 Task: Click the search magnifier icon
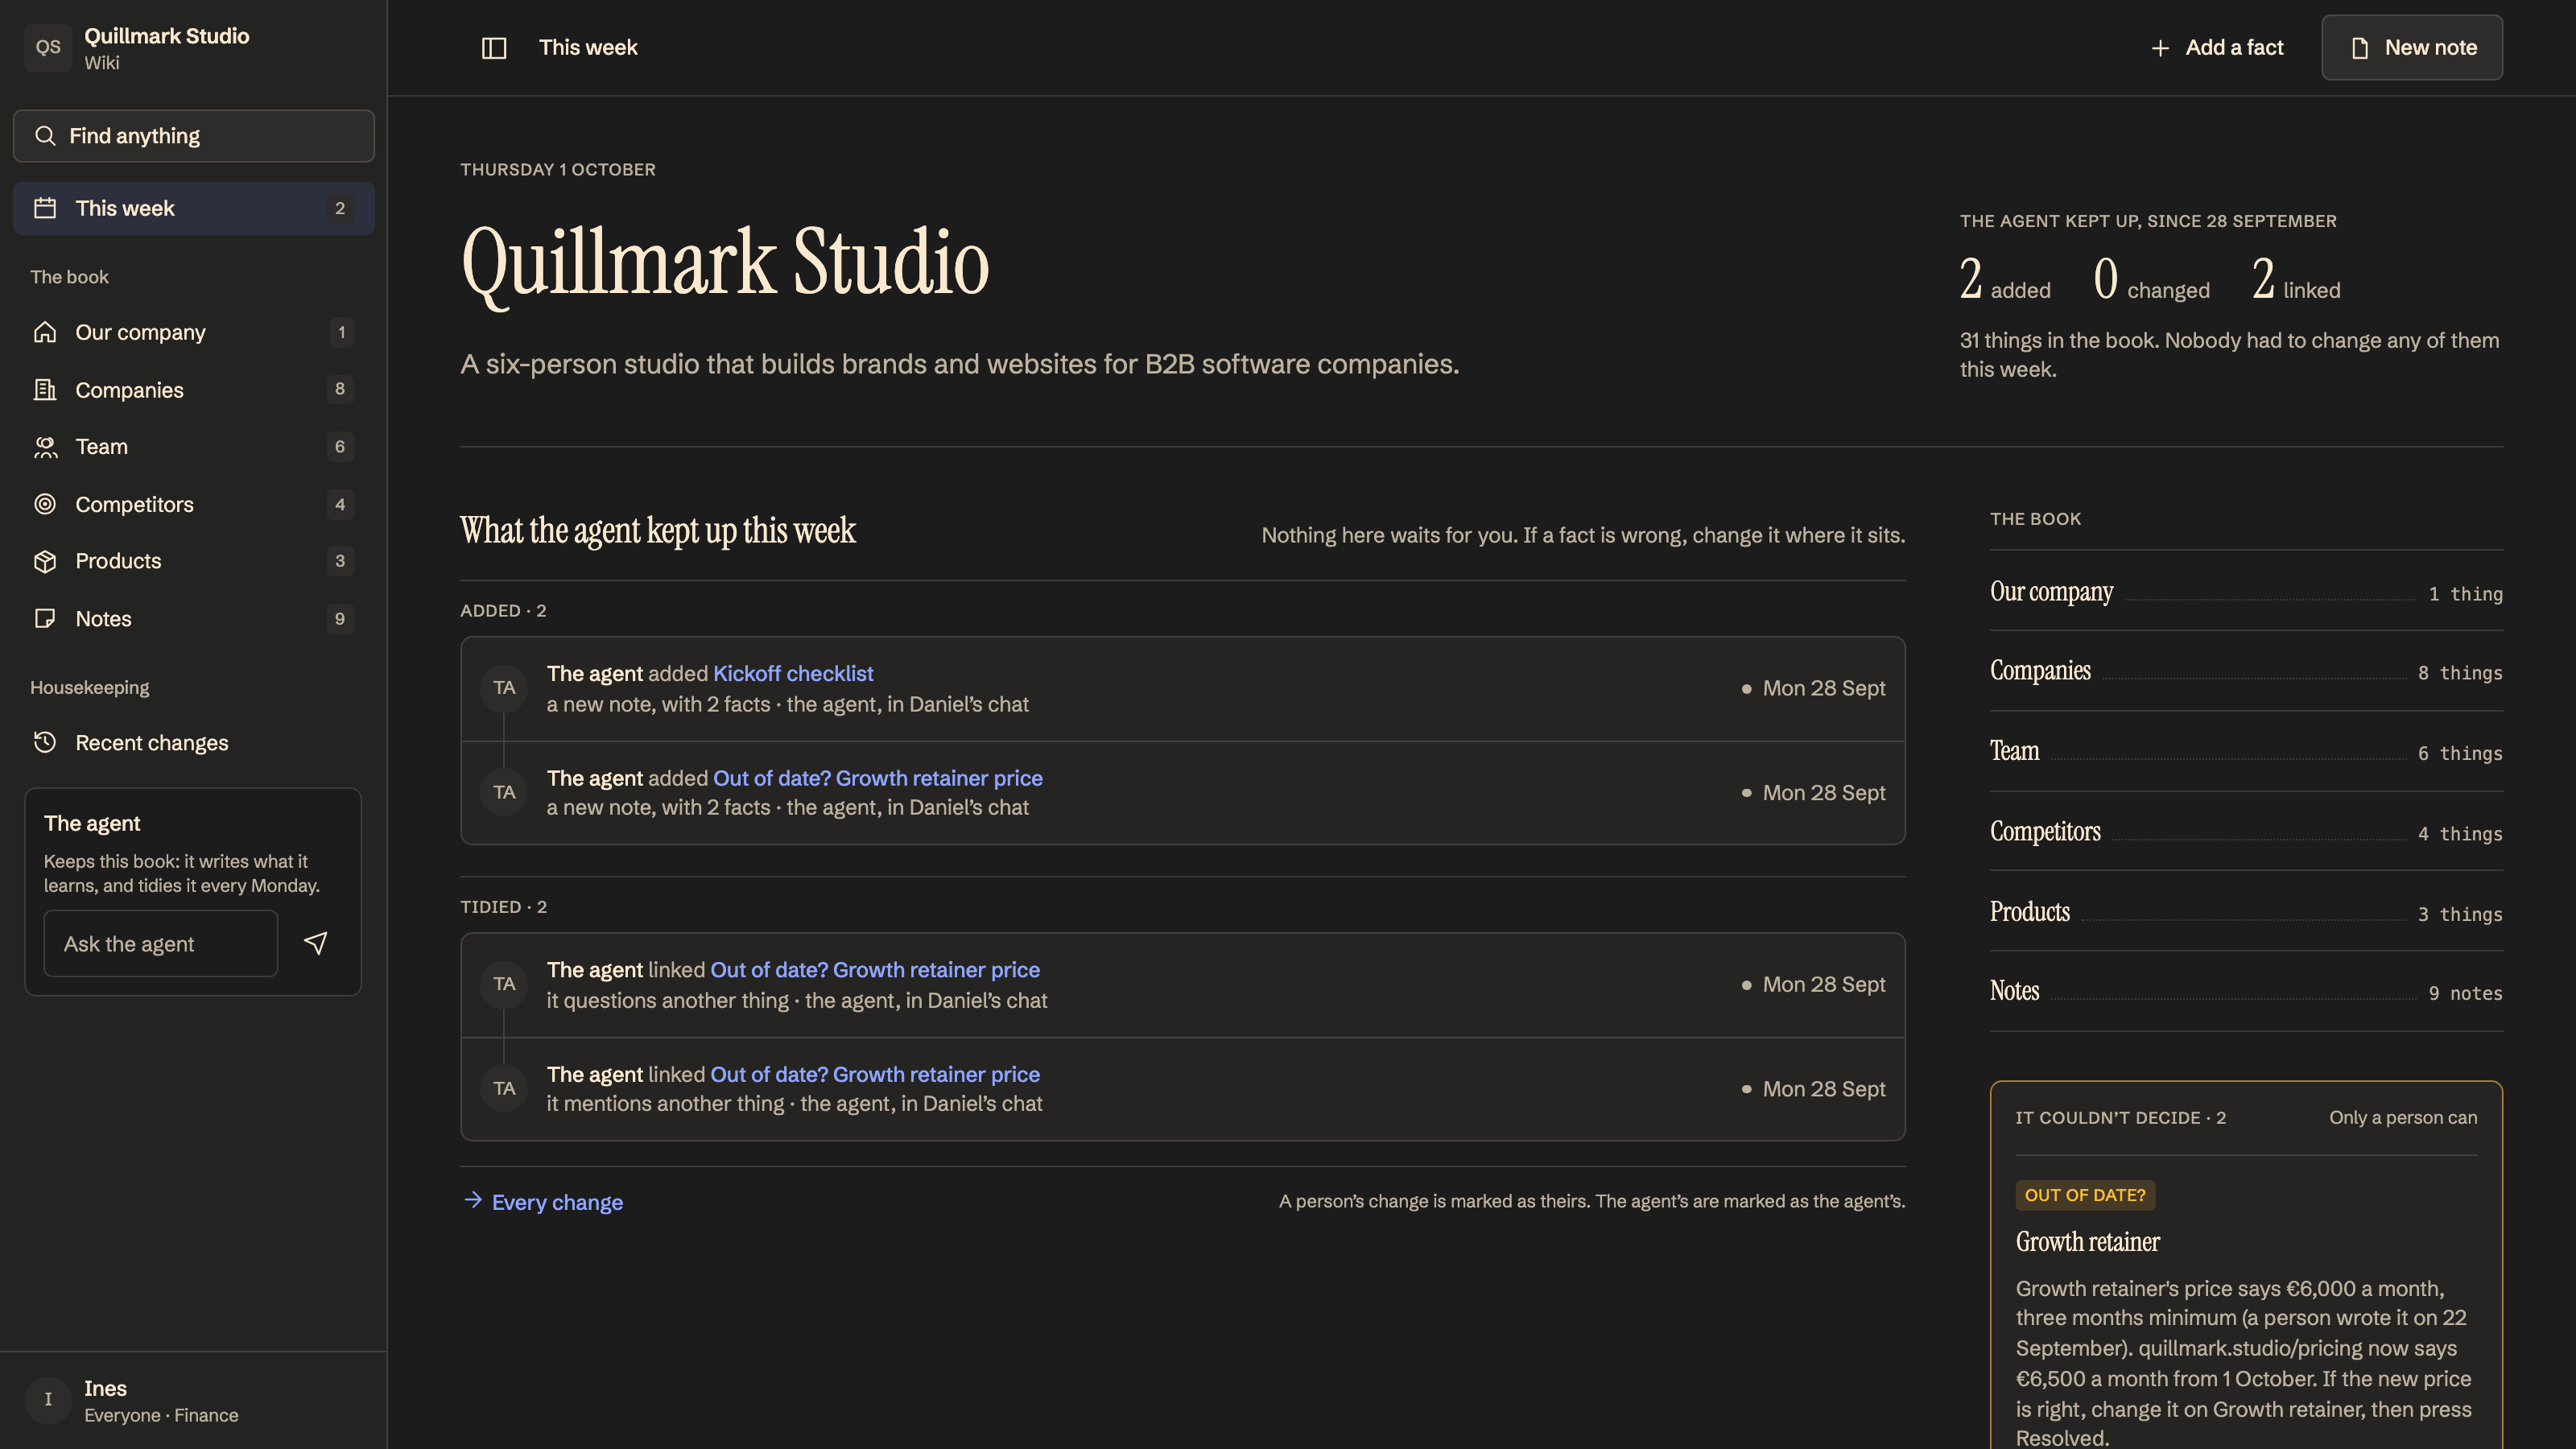click(x=45, y=135)
